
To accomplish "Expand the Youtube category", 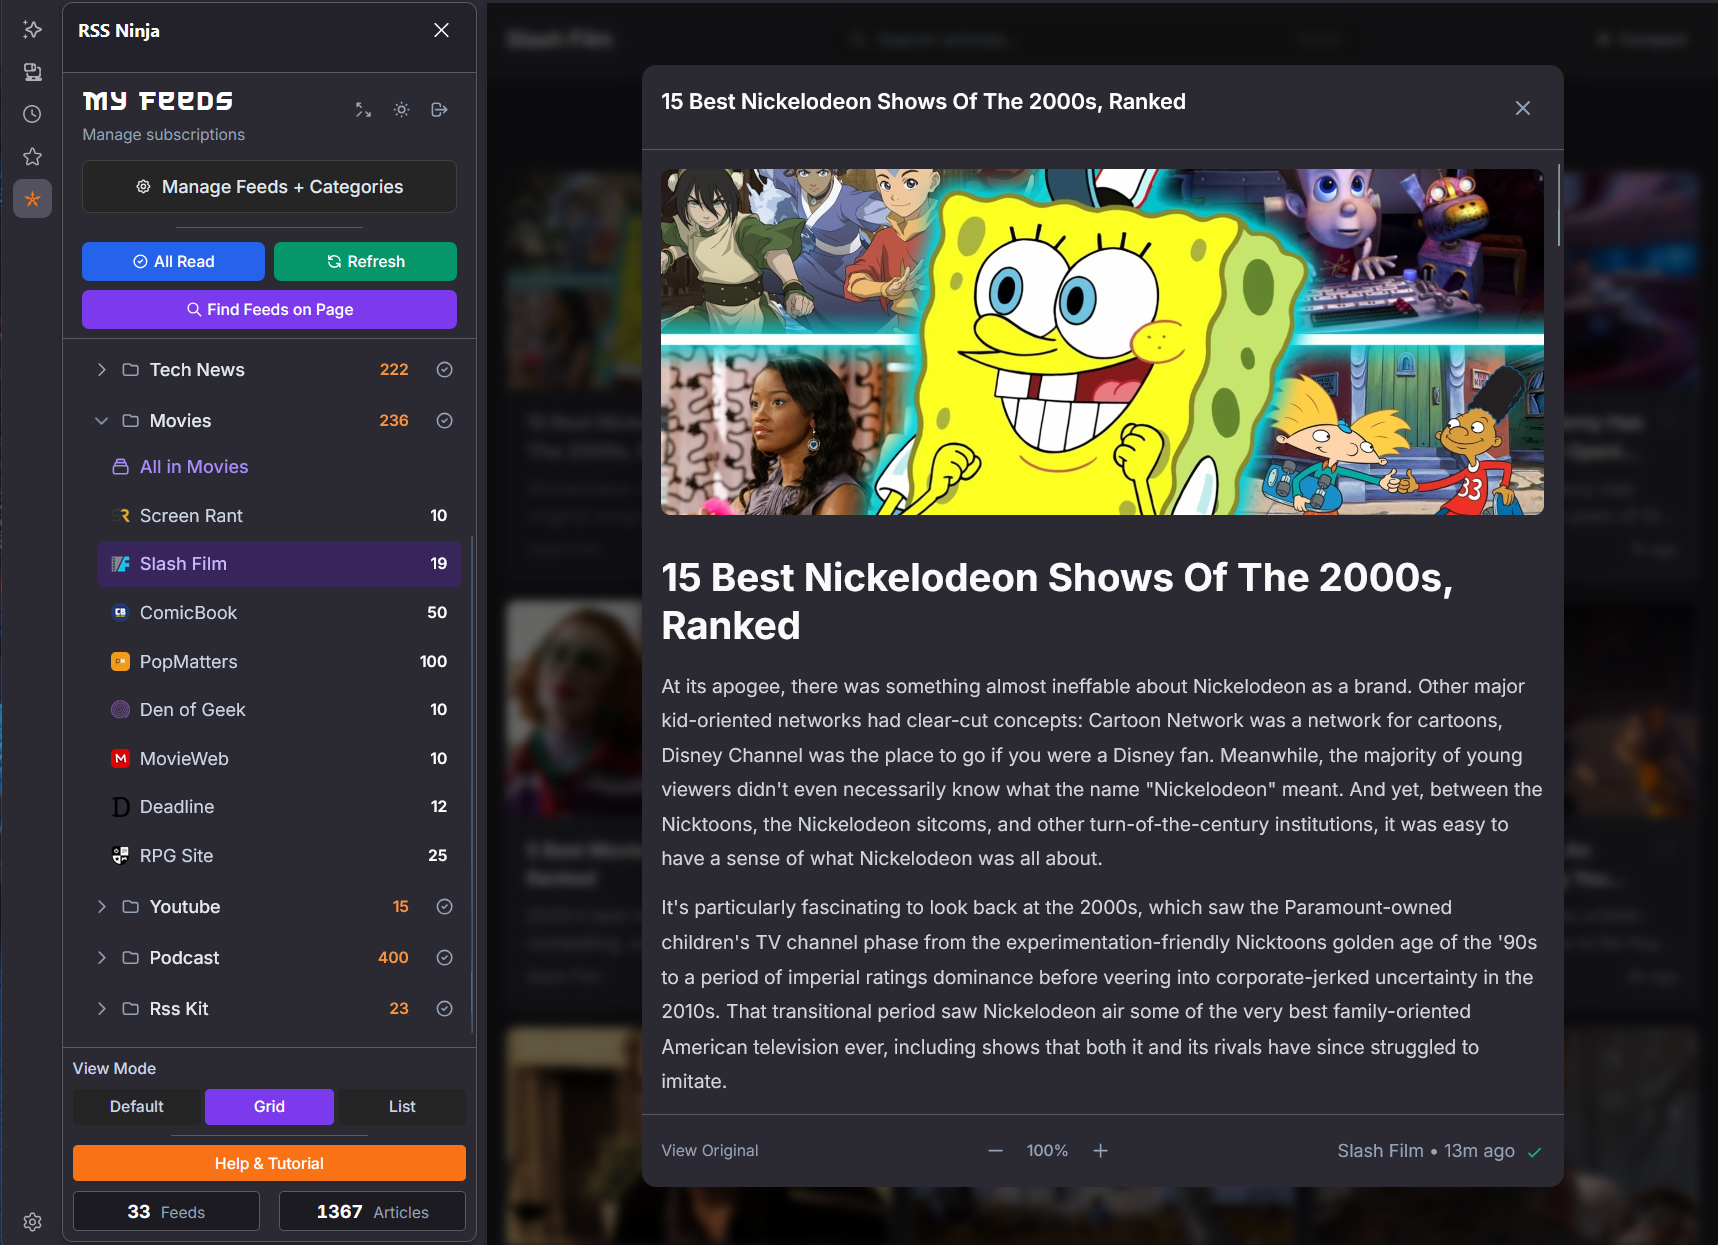I will (x=101, y=906).
